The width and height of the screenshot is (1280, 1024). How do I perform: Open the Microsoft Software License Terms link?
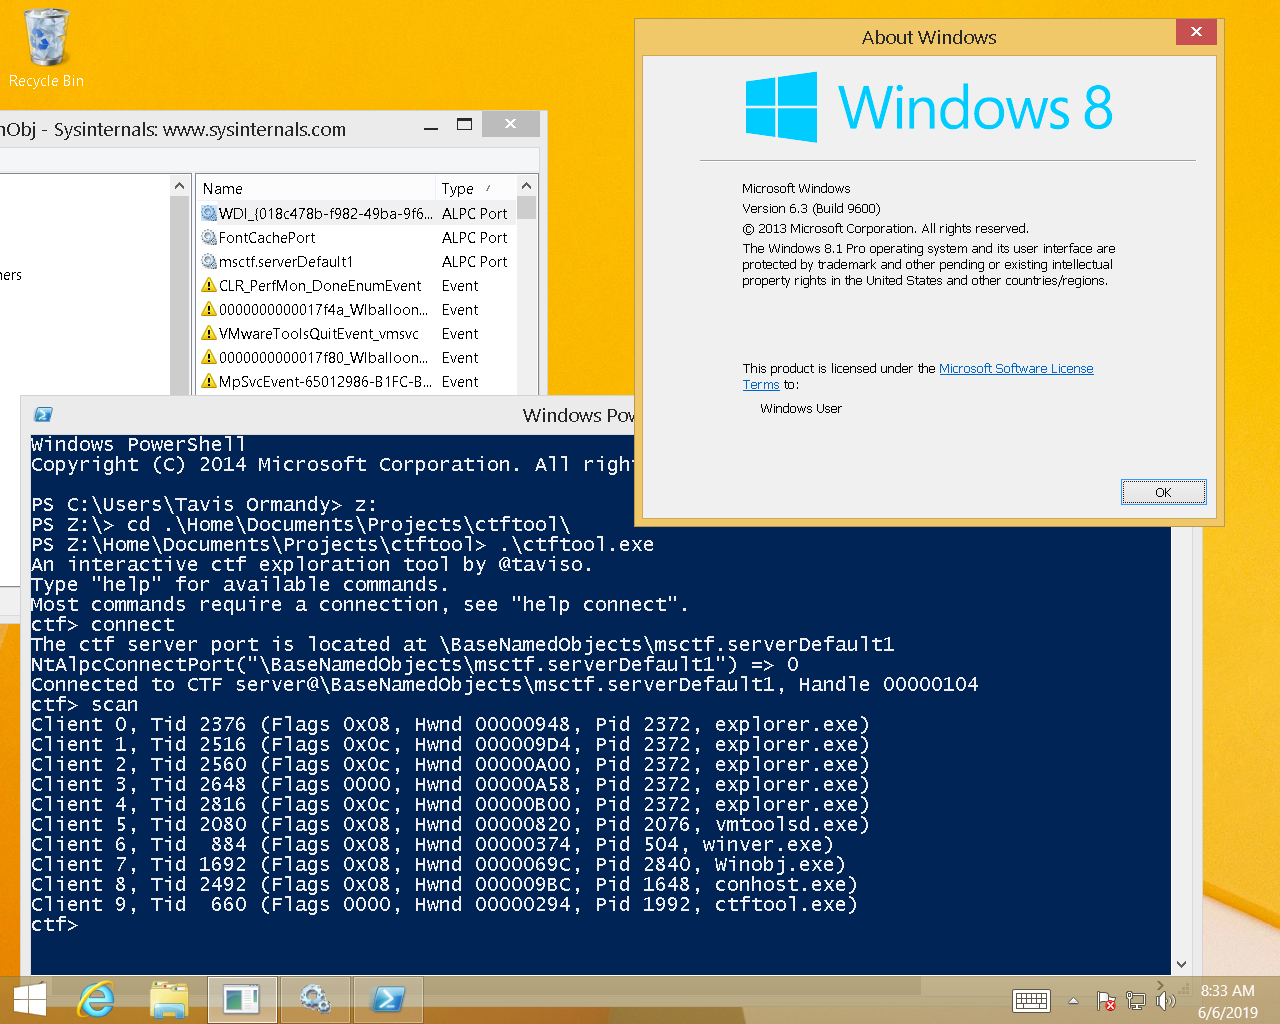click(1015, 369)
